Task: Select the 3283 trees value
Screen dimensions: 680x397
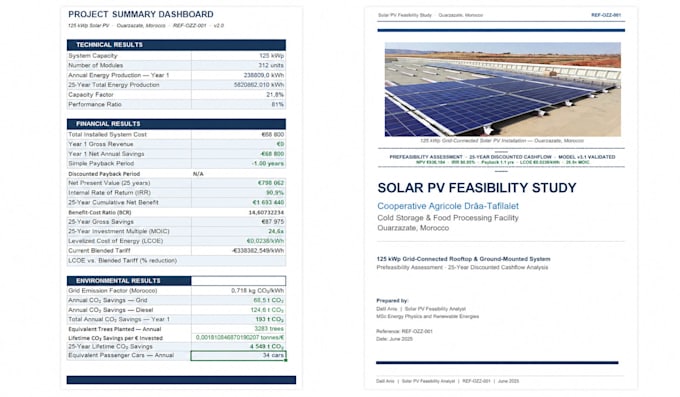Action: 269,329
